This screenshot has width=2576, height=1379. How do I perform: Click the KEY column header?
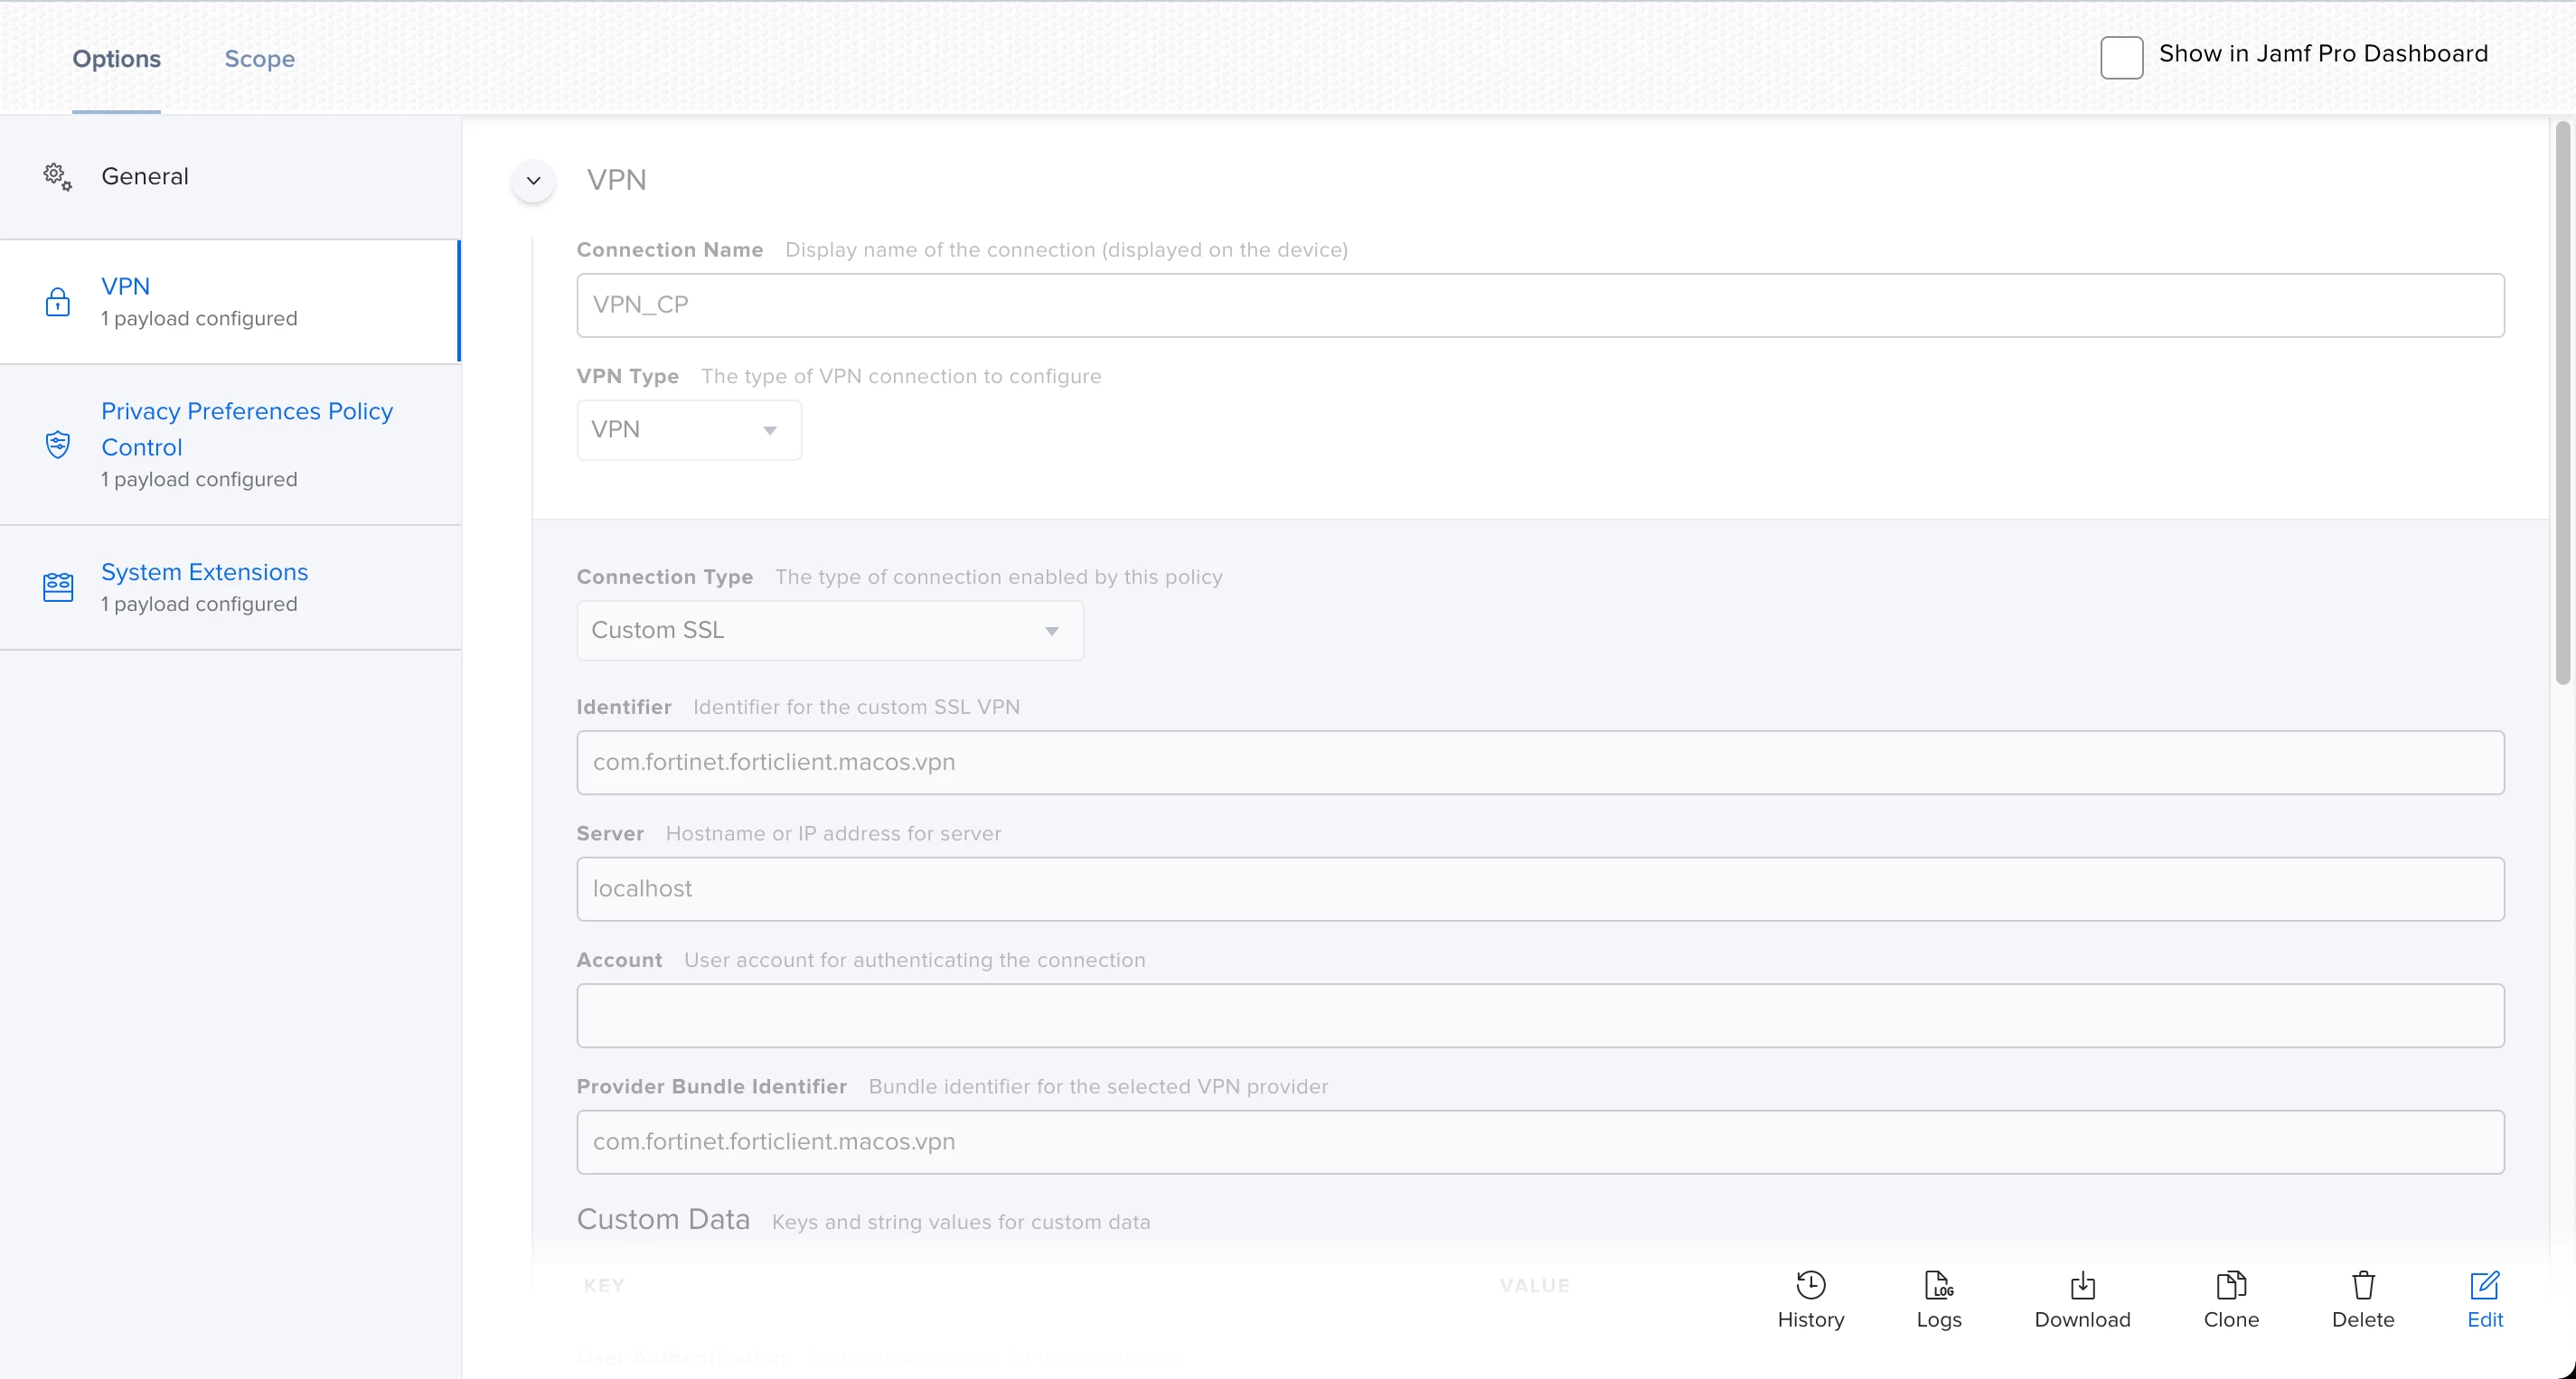(x=604, y=1286)
